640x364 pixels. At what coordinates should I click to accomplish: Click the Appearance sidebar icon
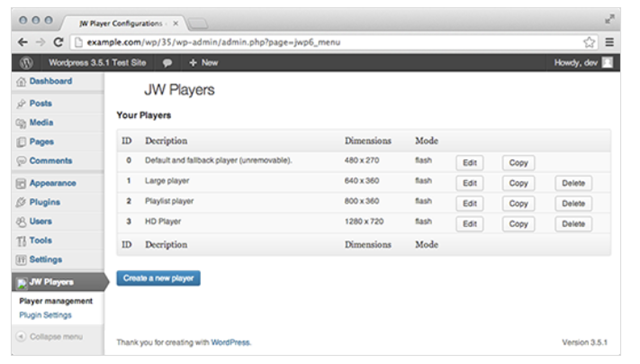[21, 183]
